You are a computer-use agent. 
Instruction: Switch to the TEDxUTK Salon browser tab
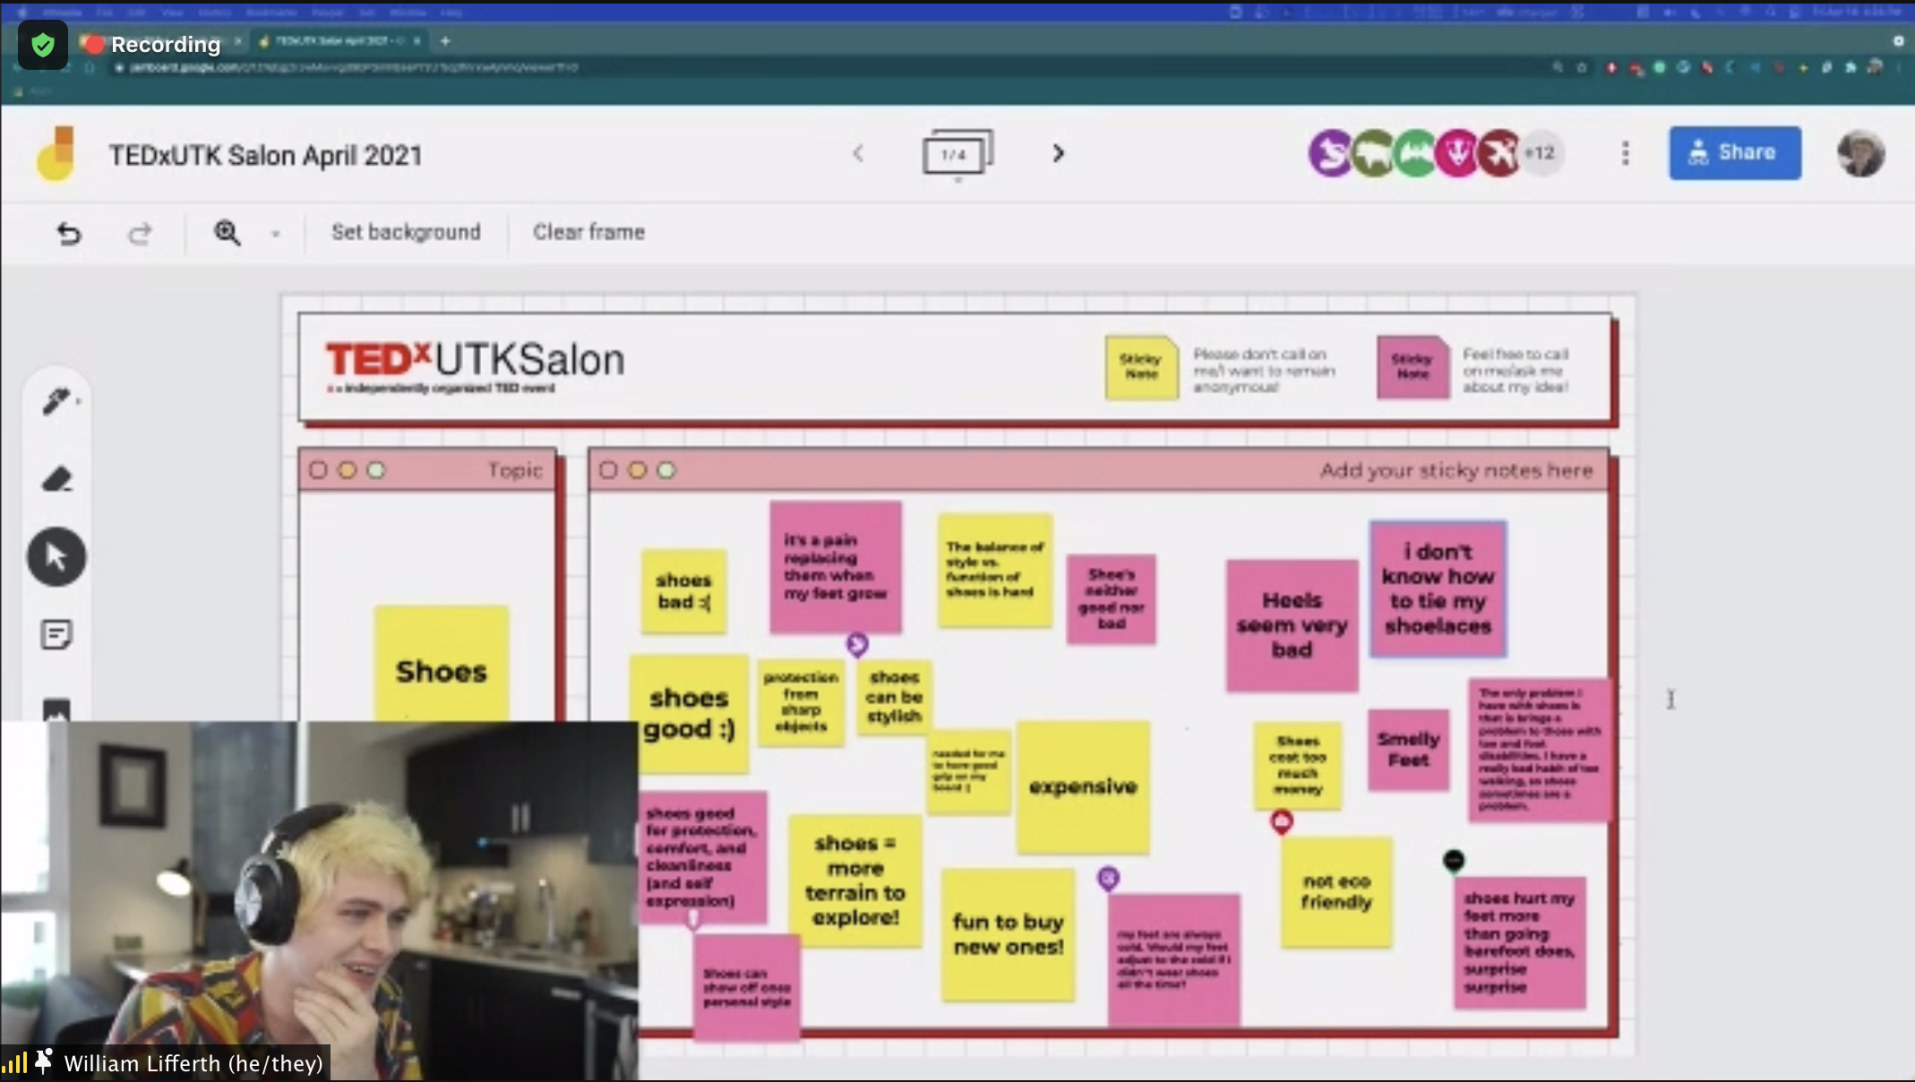[335, 41]
